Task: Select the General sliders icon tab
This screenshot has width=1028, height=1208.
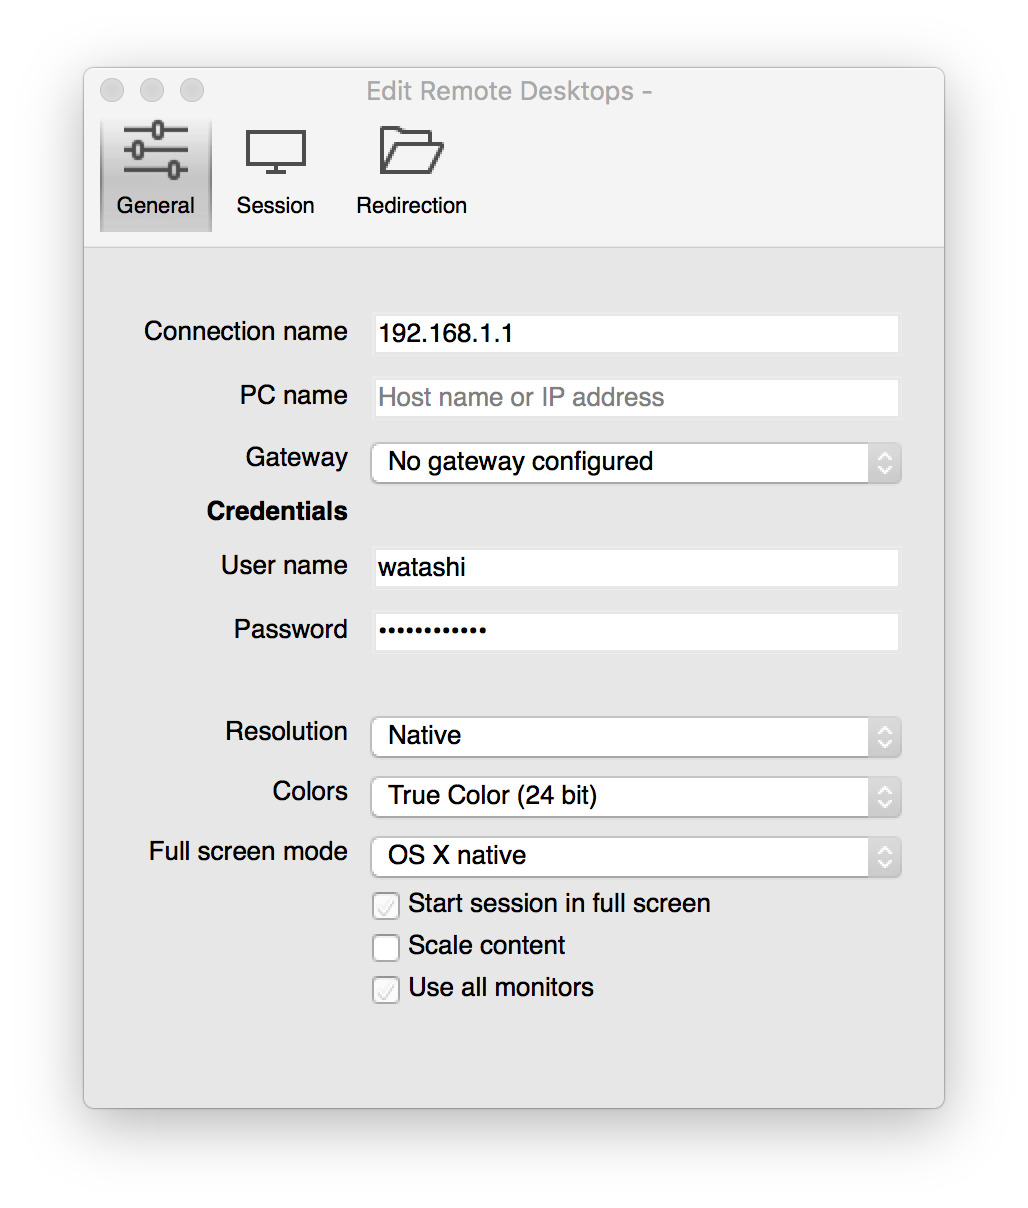Action: tap(156, 173)
